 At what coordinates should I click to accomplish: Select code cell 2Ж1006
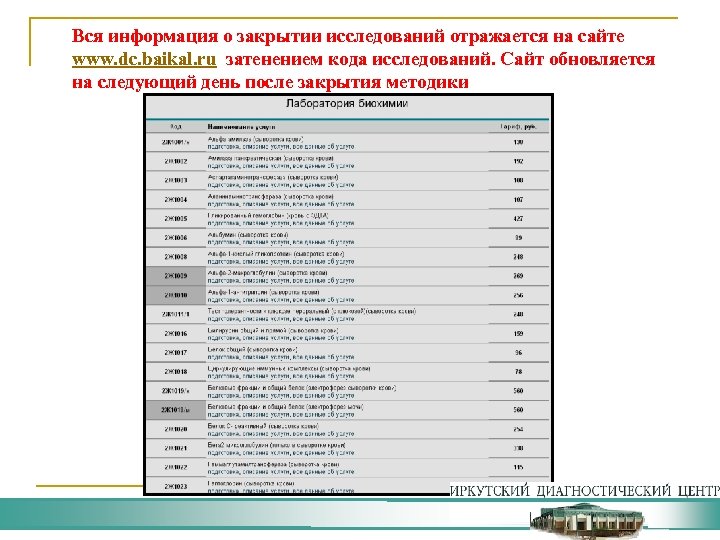[176, 237]
